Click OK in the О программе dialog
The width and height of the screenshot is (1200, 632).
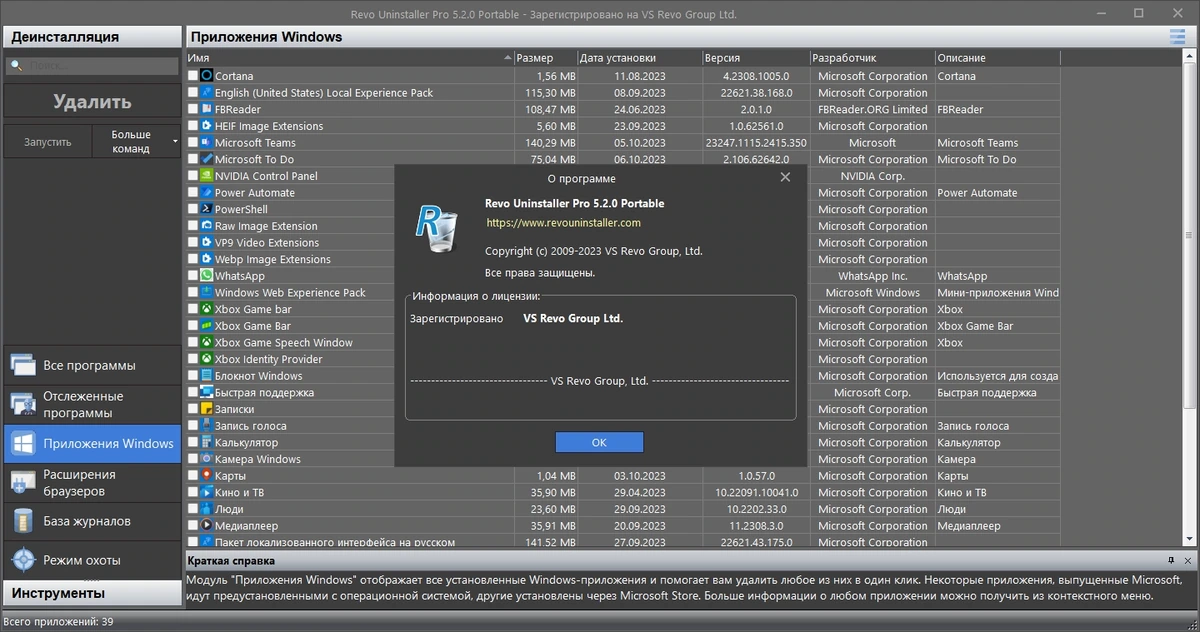pyautogui.click(x=599, y=442)
